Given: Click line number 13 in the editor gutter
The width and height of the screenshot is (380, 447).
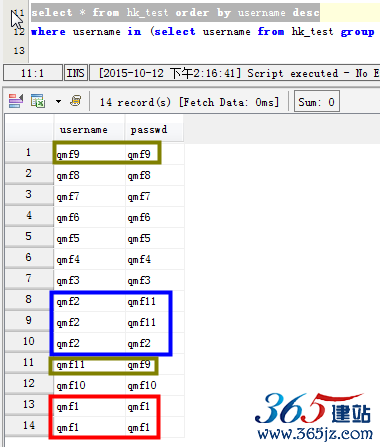Looking at the screenshot, I should tap(19, 51).
